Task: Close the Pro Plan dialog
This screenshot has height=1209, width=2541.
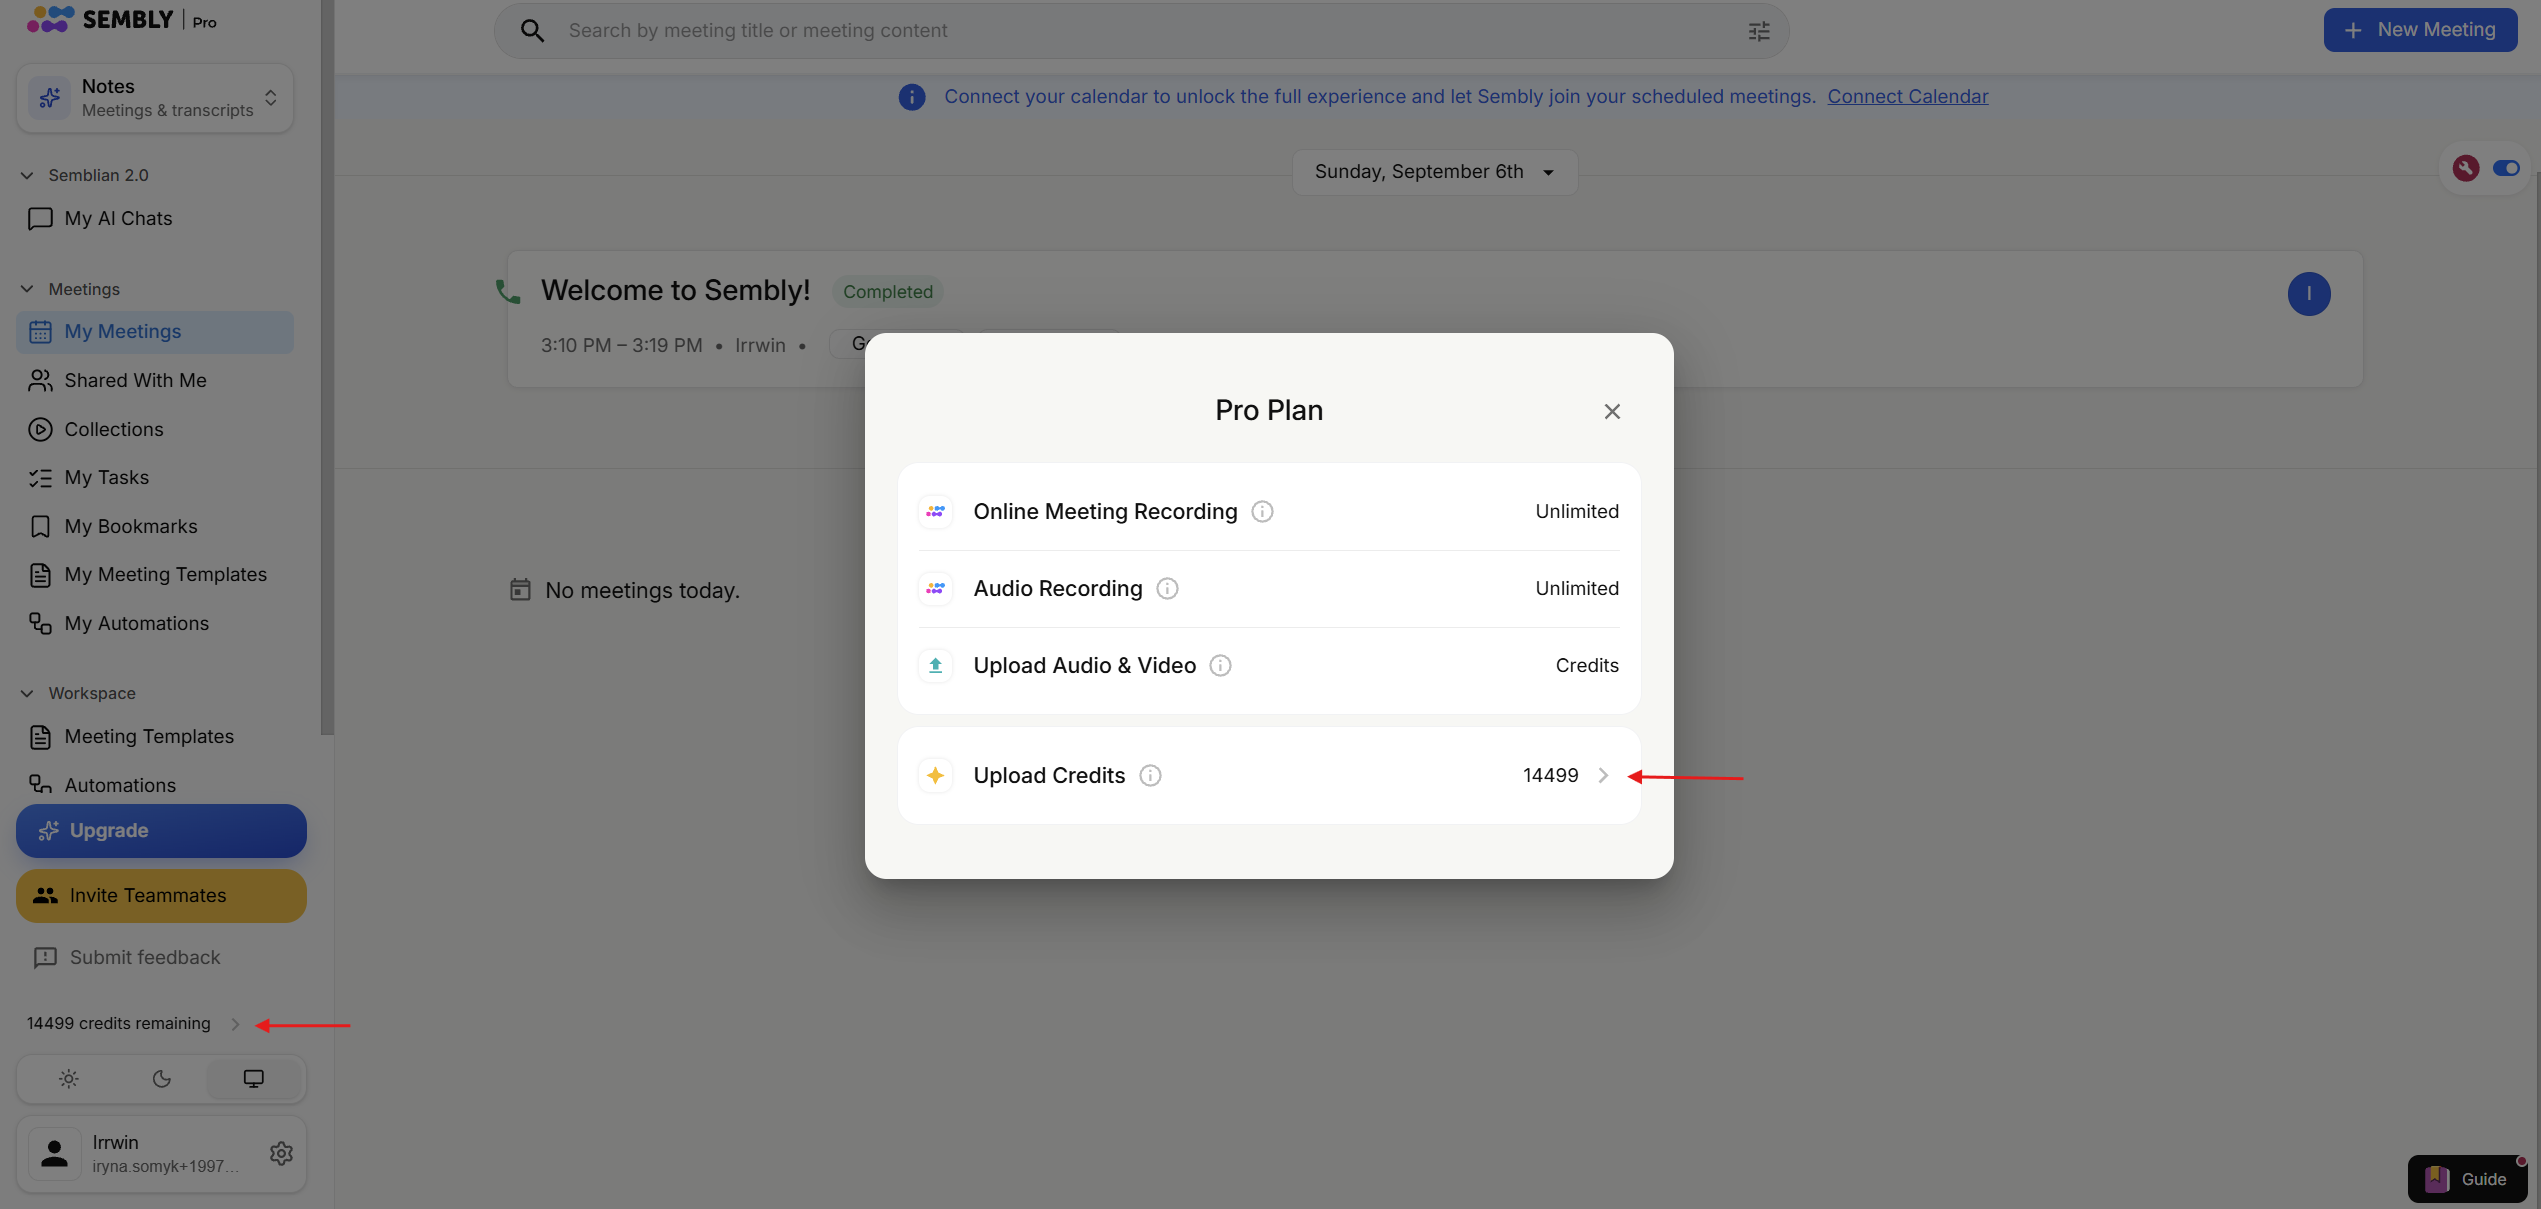Action: (1612, 411)
